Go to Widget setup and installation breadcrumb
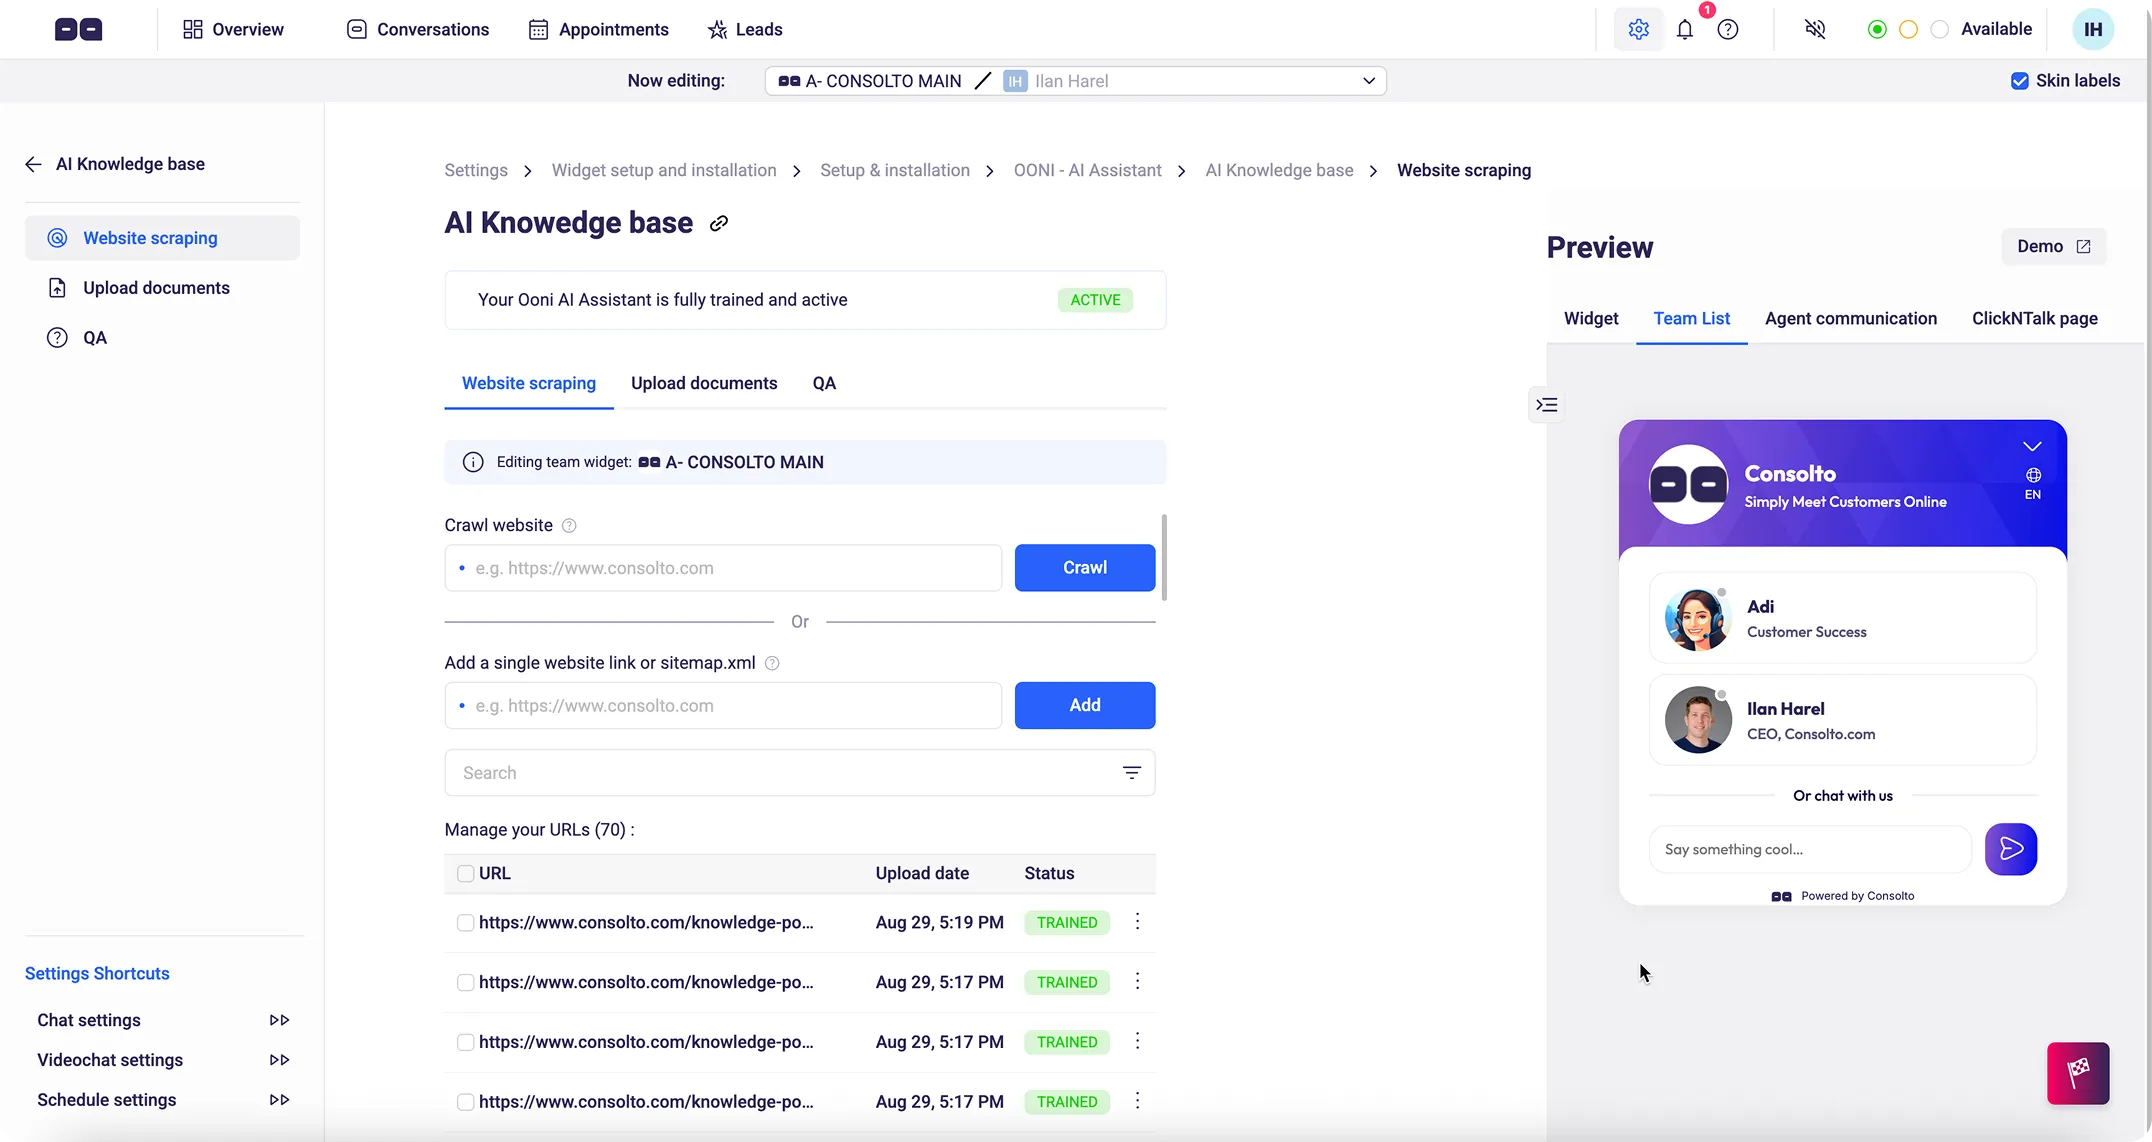 [664, 170]
